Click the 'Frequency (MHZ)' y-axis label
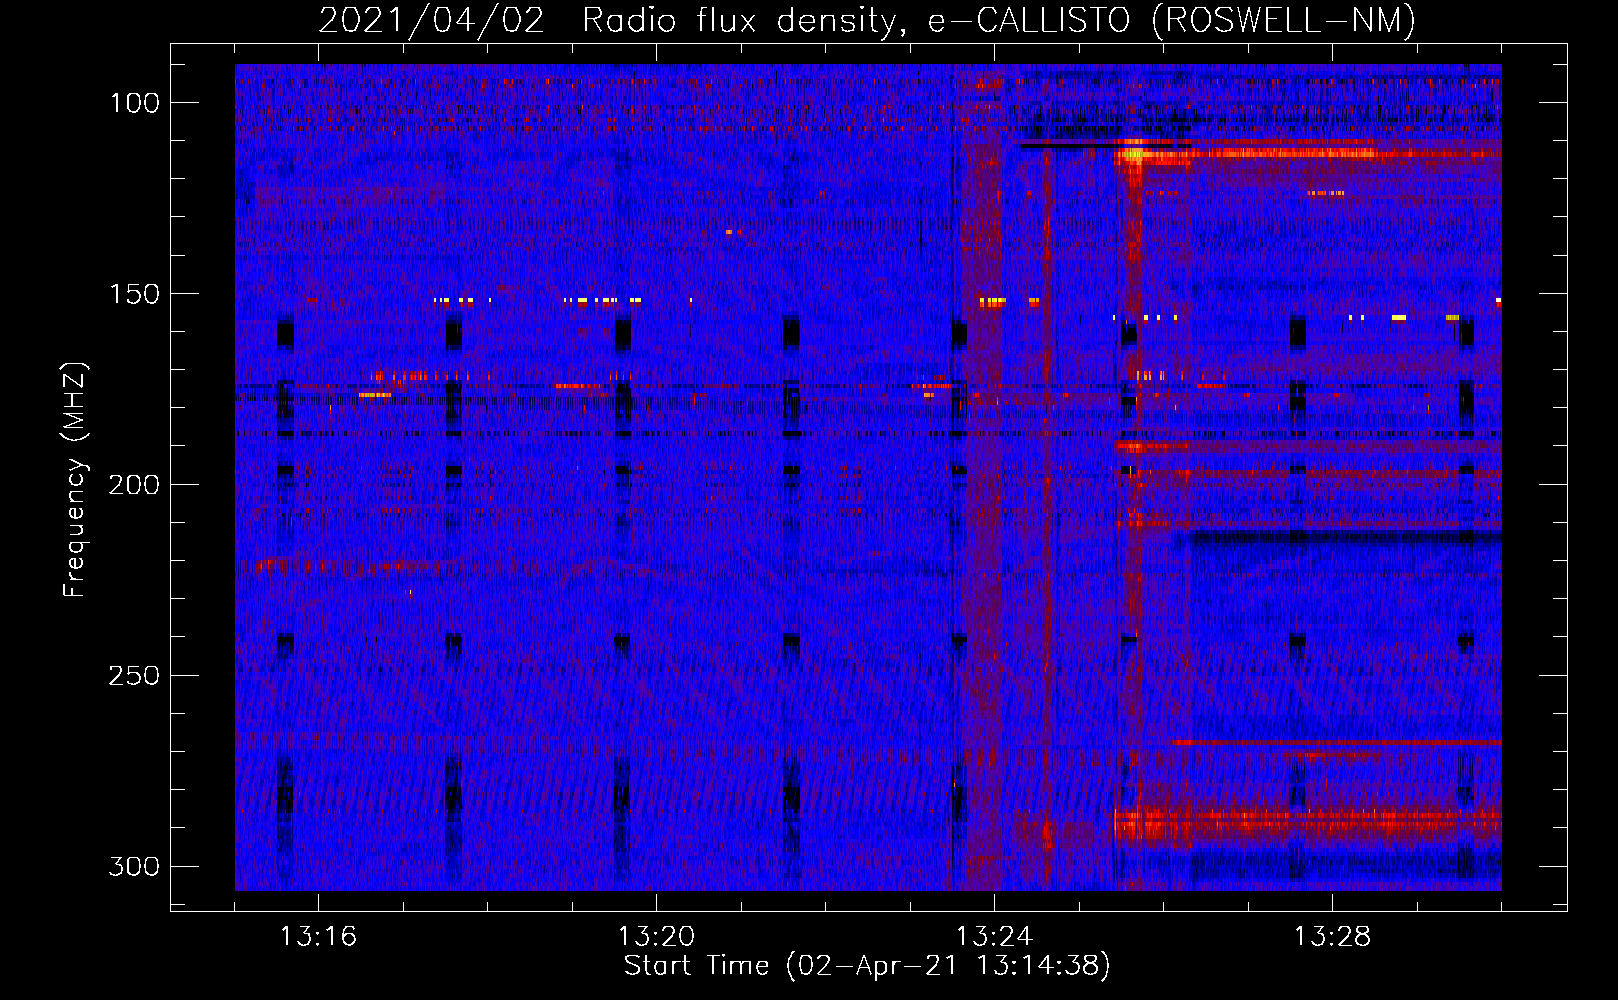 75,479
